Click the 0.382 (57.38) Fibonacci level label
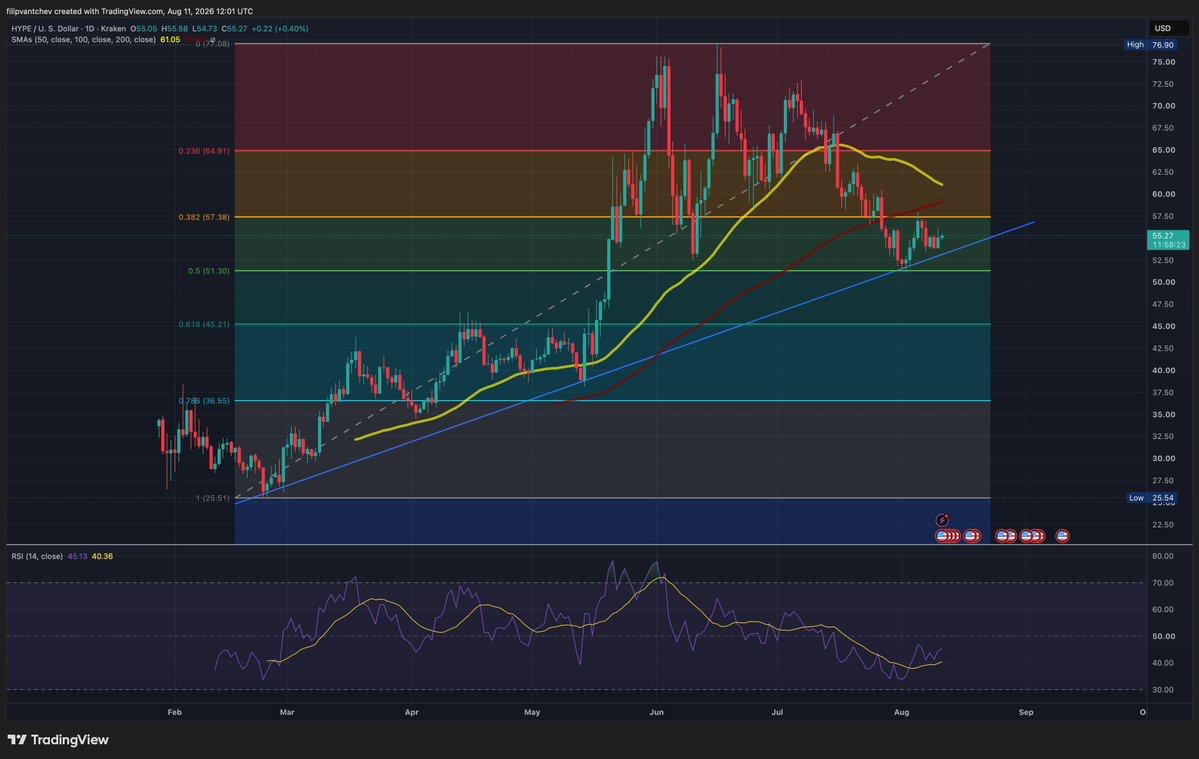1199x759 pixels. (x=203, y=217)
